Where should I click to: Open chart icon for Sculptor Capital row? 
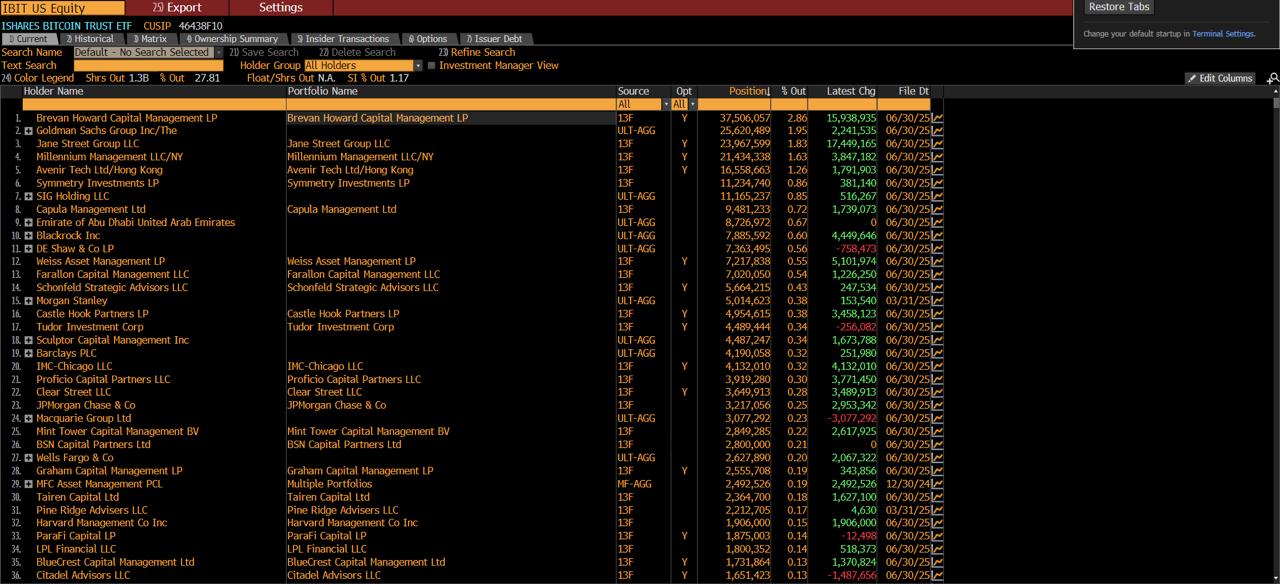coord(937,340)
